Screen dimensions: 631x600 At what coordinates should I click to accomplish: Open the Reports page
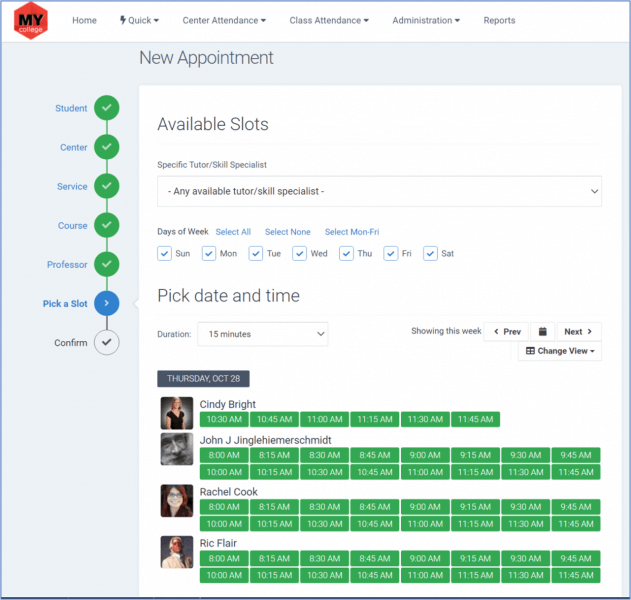[x=499, y=20]
